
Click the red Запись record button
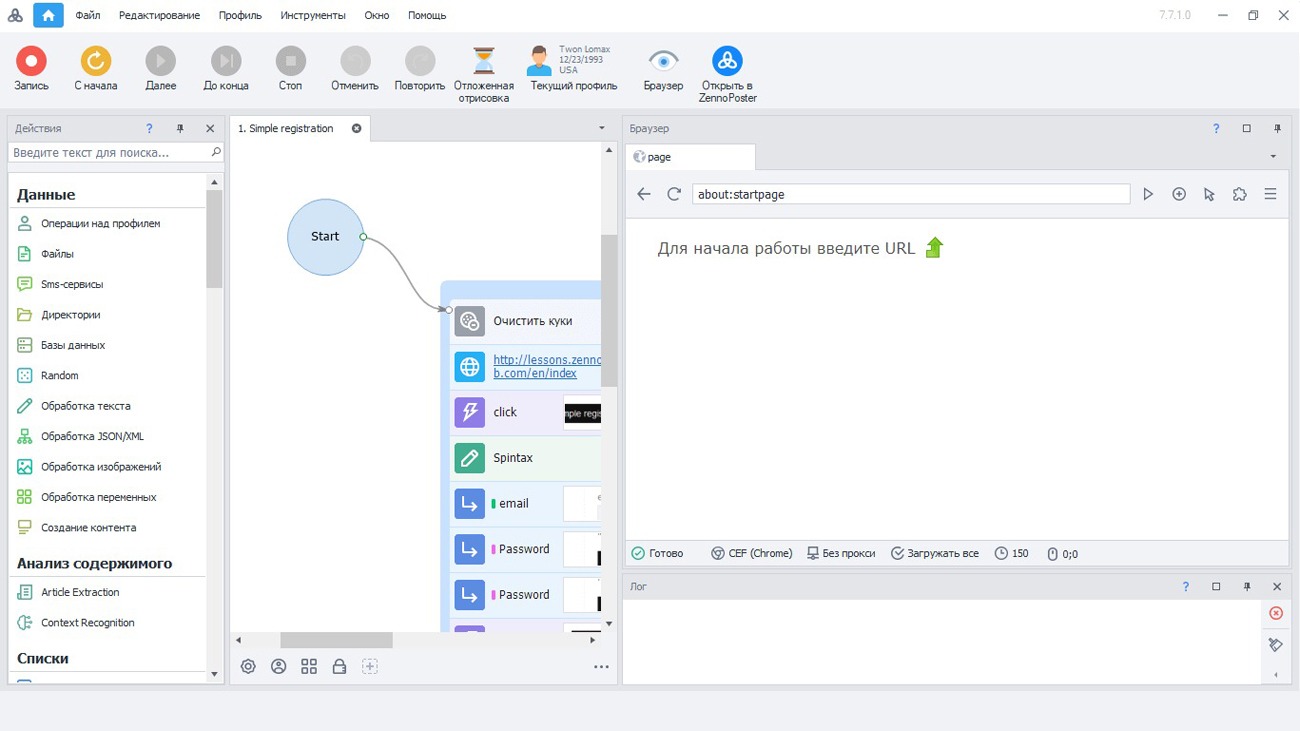click(31, 62)
